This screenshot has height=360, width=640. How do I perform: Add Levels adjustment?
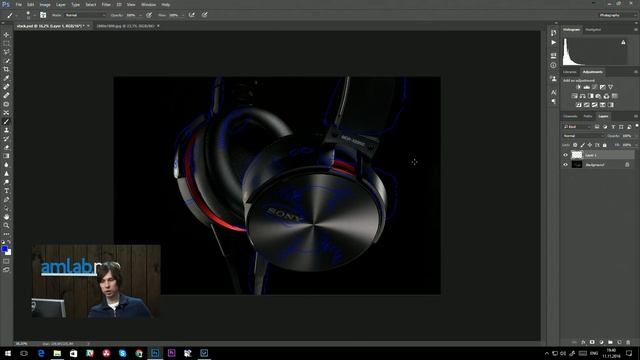587,87
